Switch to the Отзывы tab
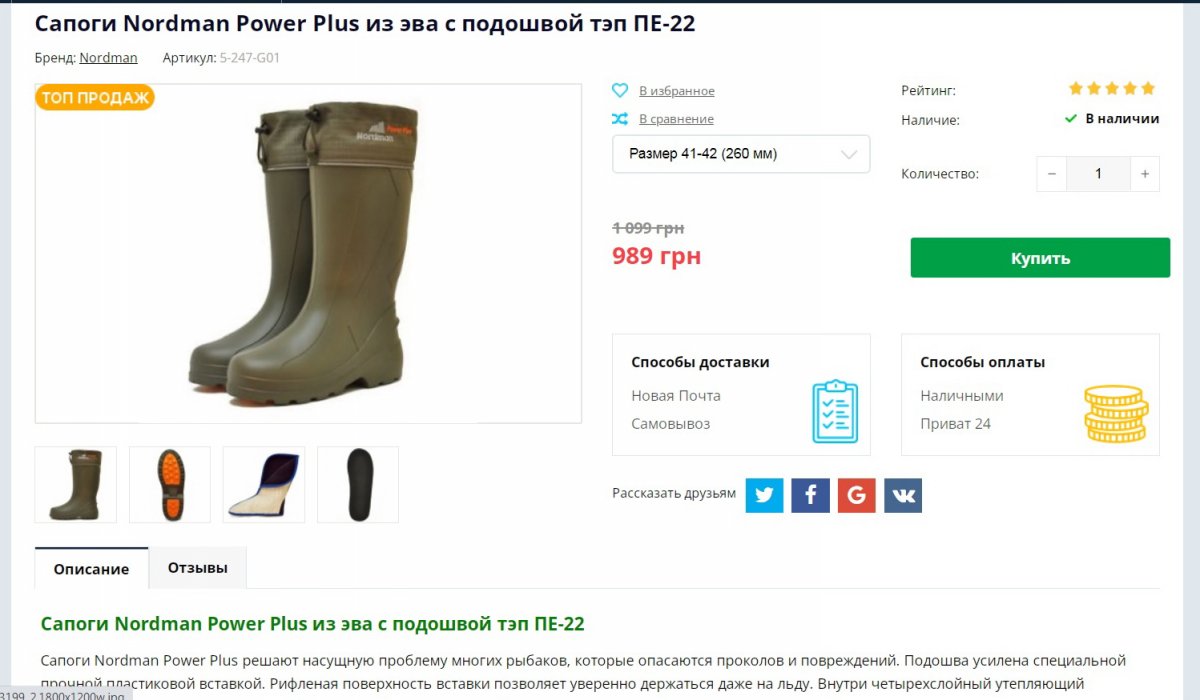 click(198, 568)
